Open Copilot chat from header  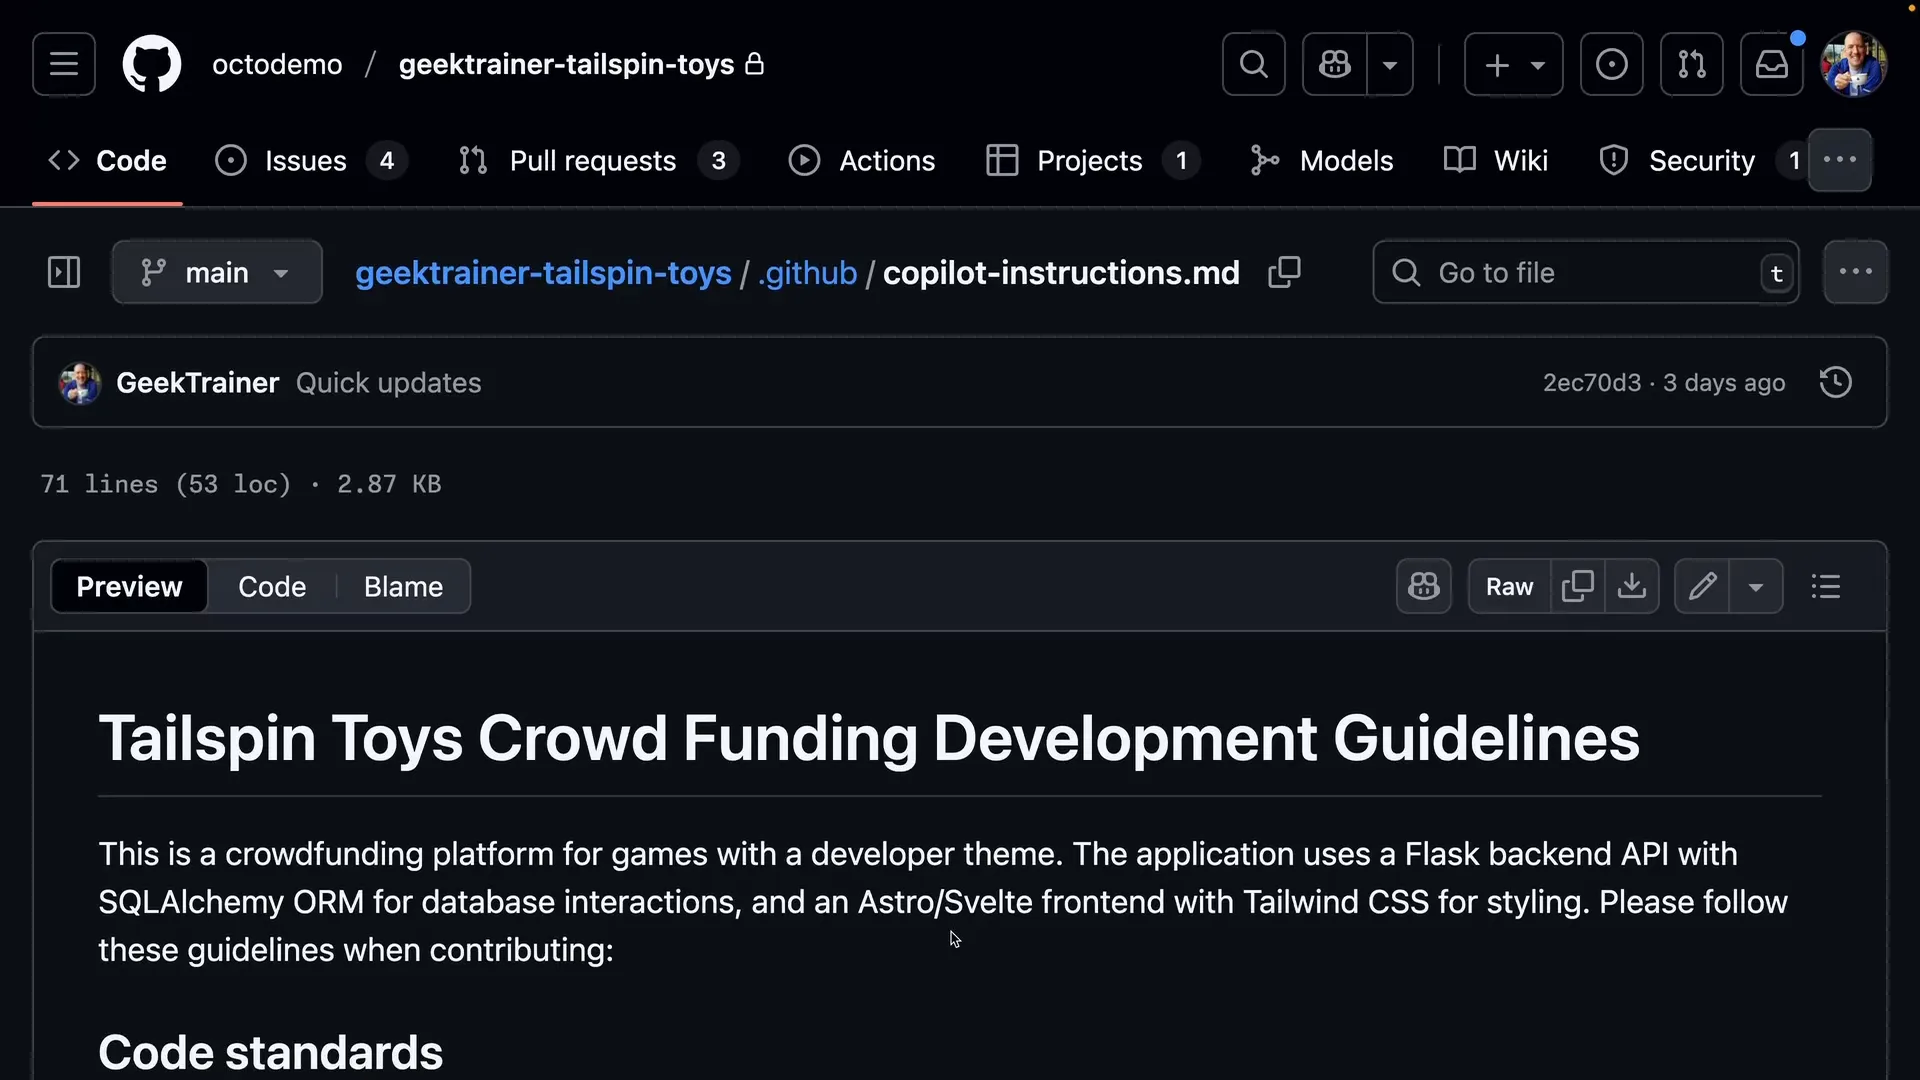point(1335,64)
